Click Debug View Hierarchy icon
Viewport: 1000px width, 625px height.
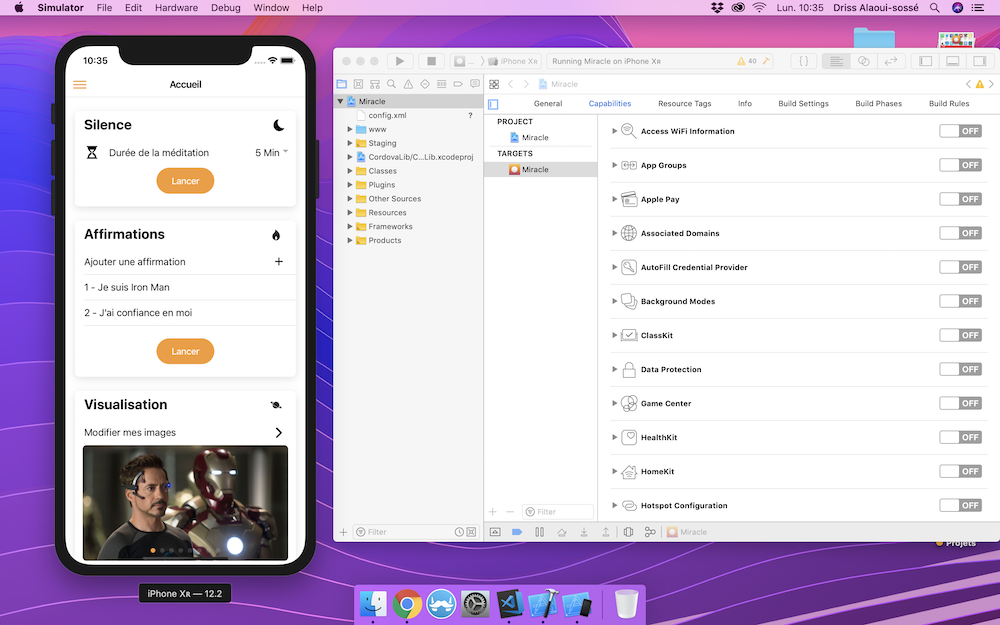[628, 532]
